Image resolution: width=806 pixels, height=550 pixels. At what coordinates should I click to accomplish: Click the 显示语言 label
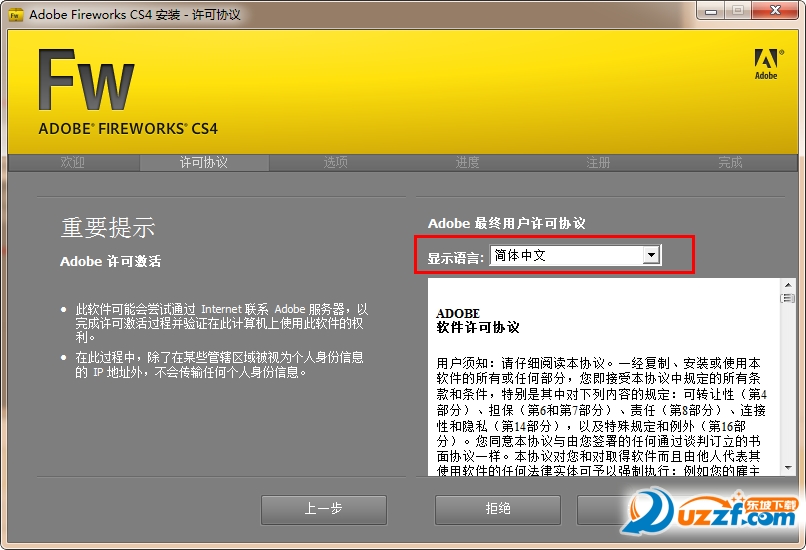(455, 258)
